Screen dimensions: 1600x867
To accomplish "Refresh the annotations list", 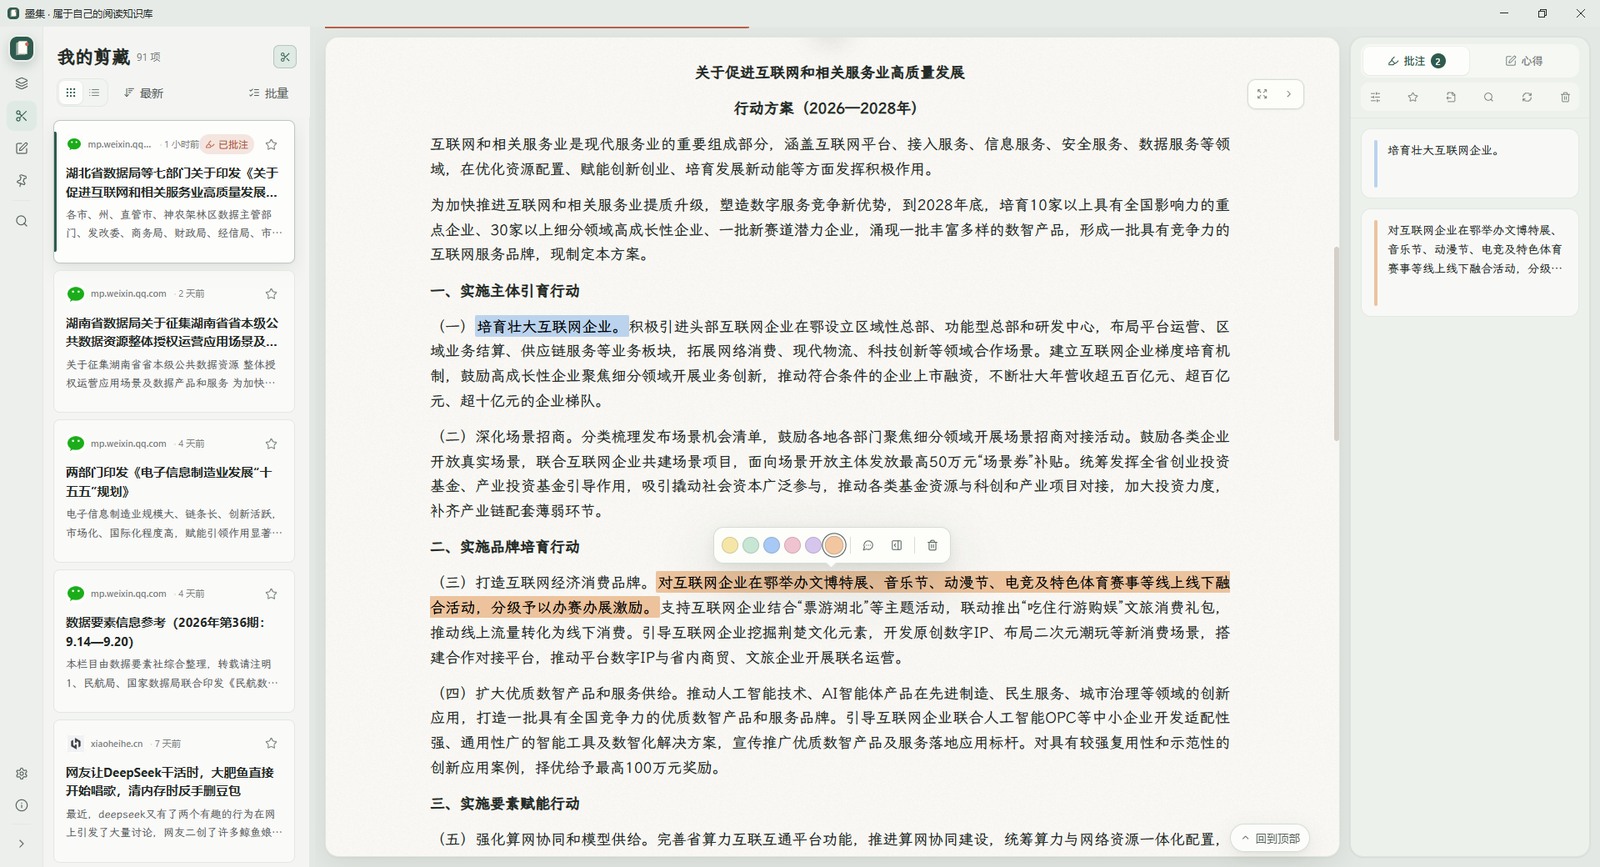I will (x=1527, y=97).
